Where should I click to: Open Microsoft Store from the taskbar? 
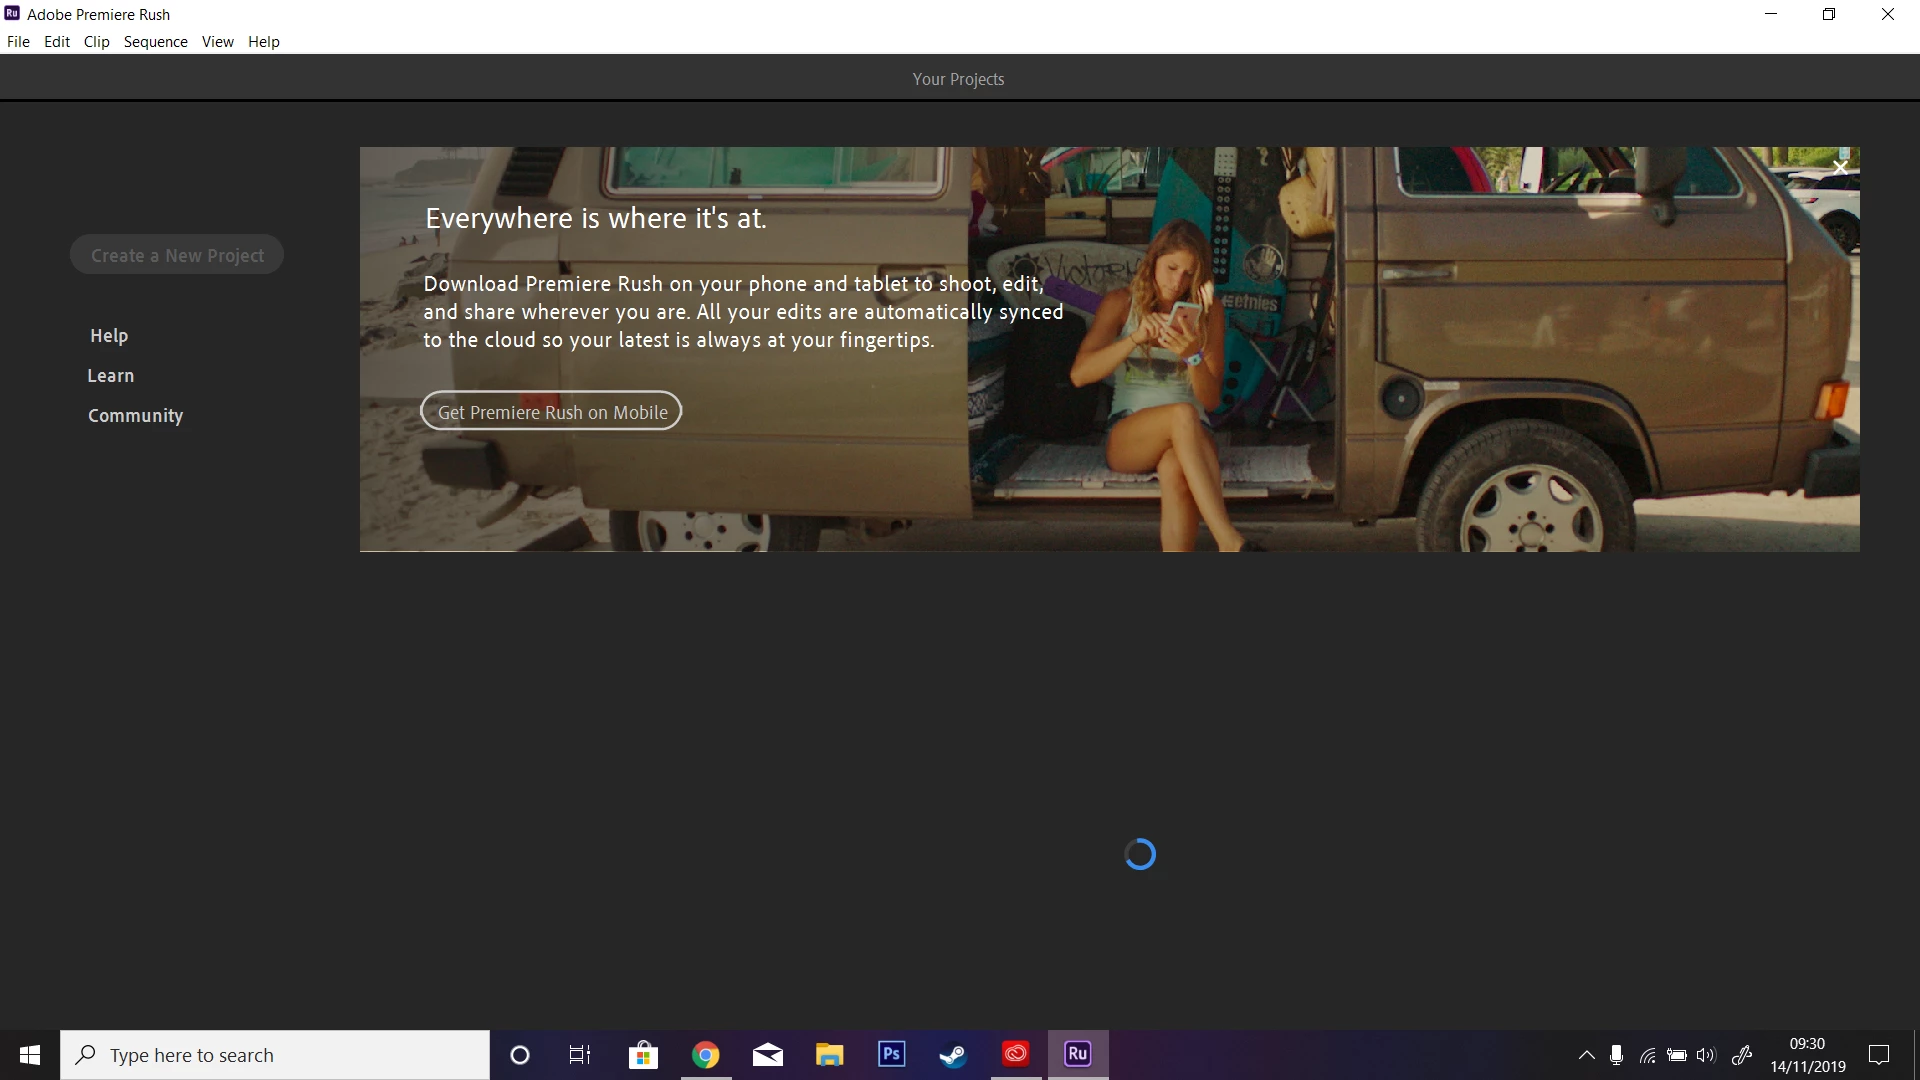[x=643, y=1055]
